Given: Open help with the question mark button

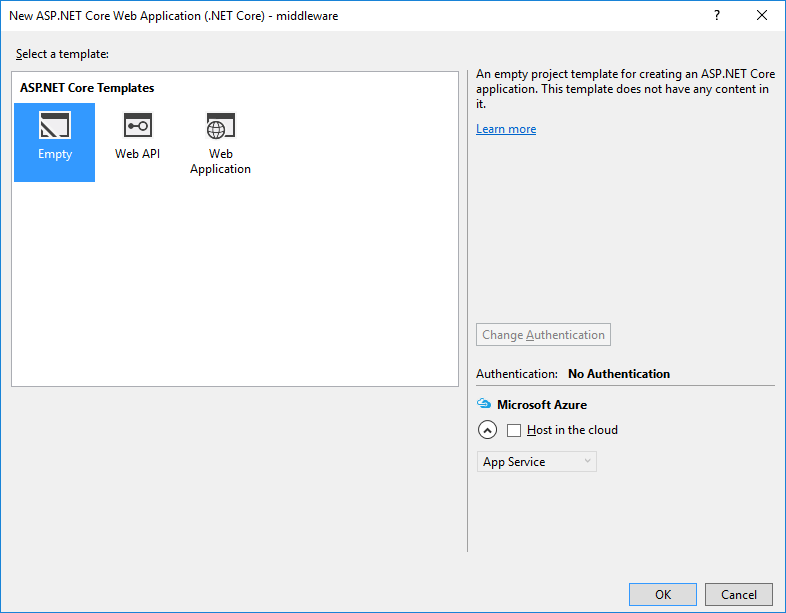Looking at the screenshot, I should [716, 16].
